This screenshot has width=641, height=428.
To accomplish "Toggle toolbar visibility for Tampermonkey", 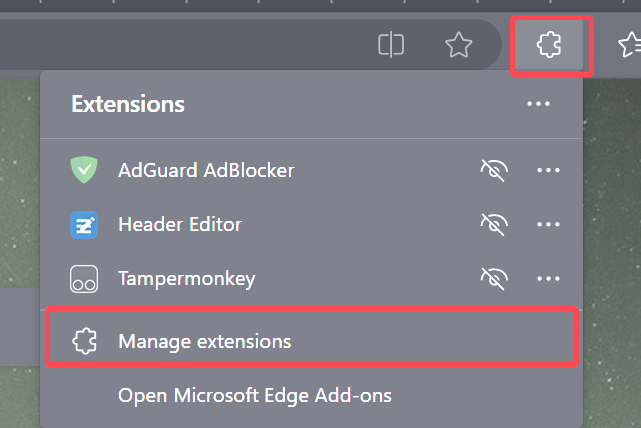I will pyautogui.click(x=494, y=279).
